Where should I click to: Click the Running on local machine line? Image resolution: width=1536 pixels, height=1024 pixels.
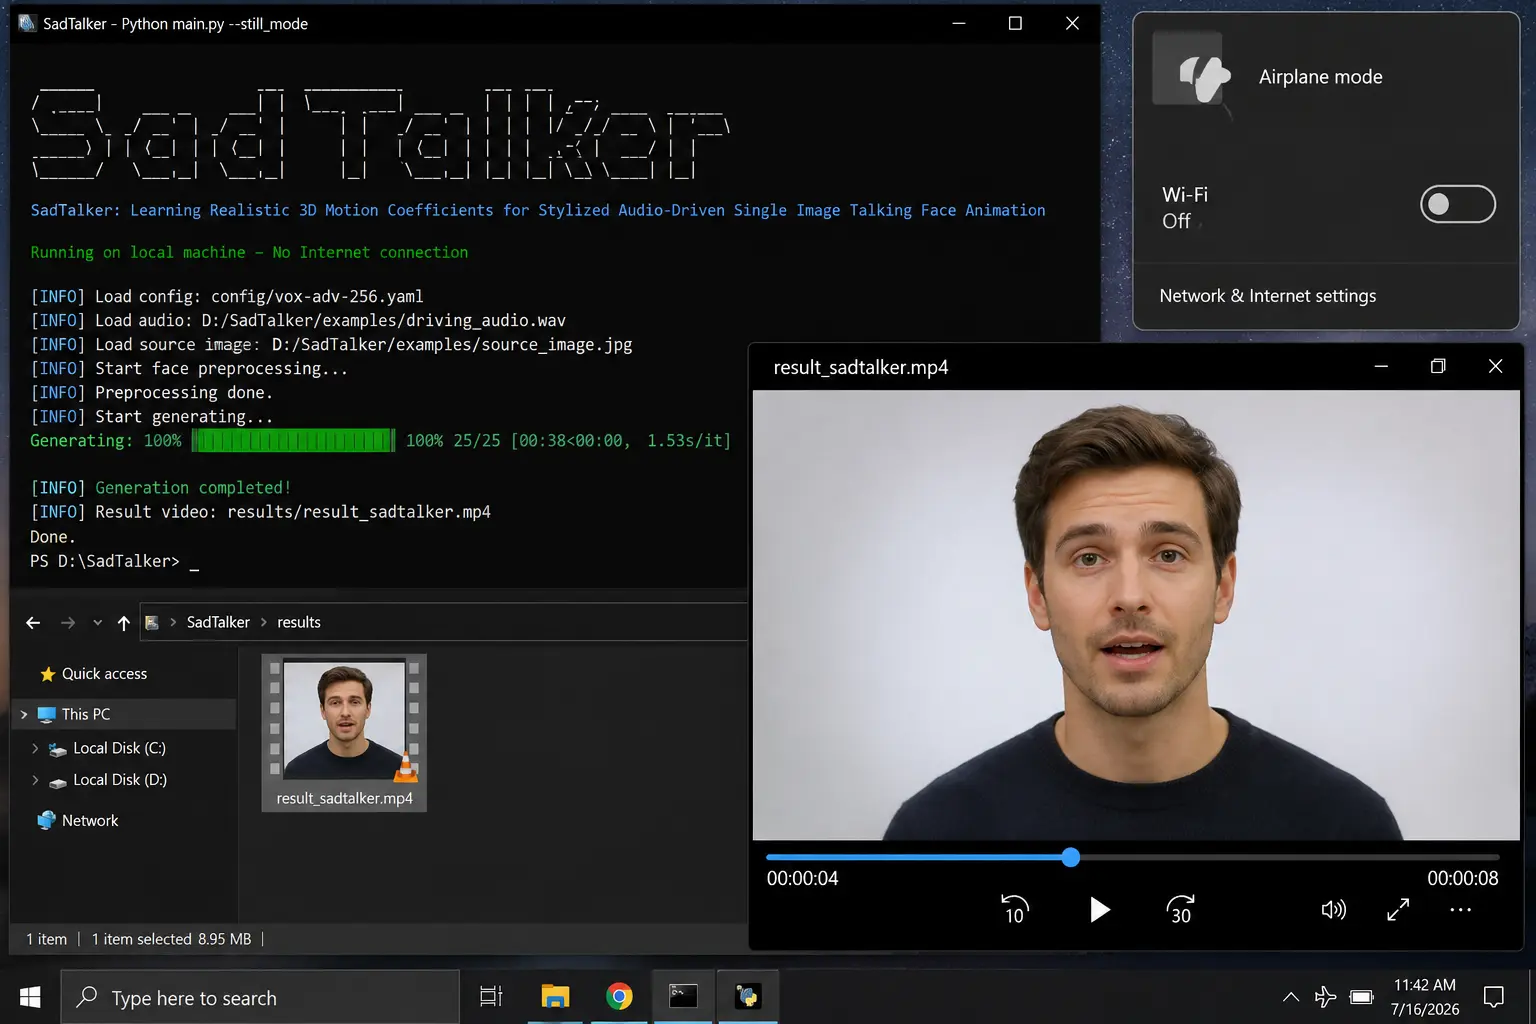(249, 252)
